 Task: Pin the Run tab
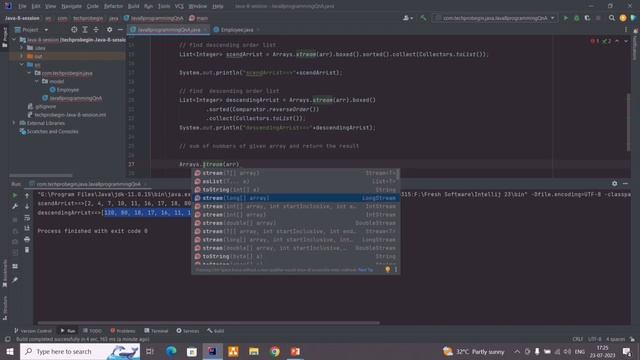pos(15,280)
